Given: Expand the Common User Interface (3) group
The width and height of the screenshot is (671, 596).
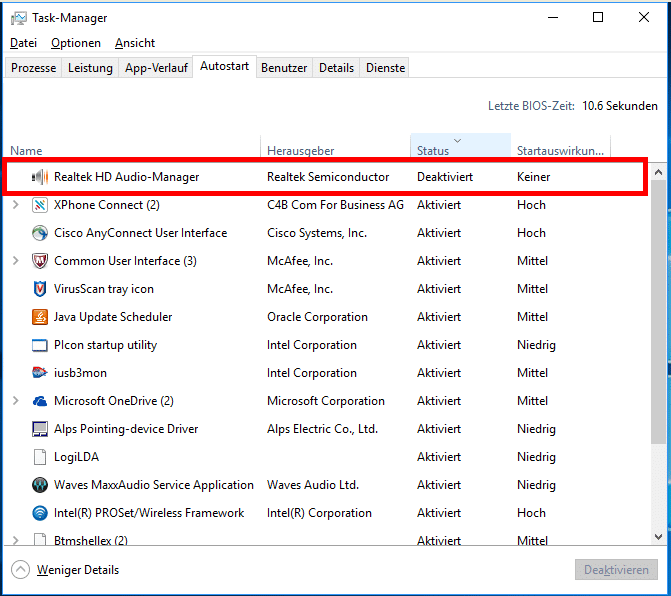Looking at the screenshot, I should (16, 261).
